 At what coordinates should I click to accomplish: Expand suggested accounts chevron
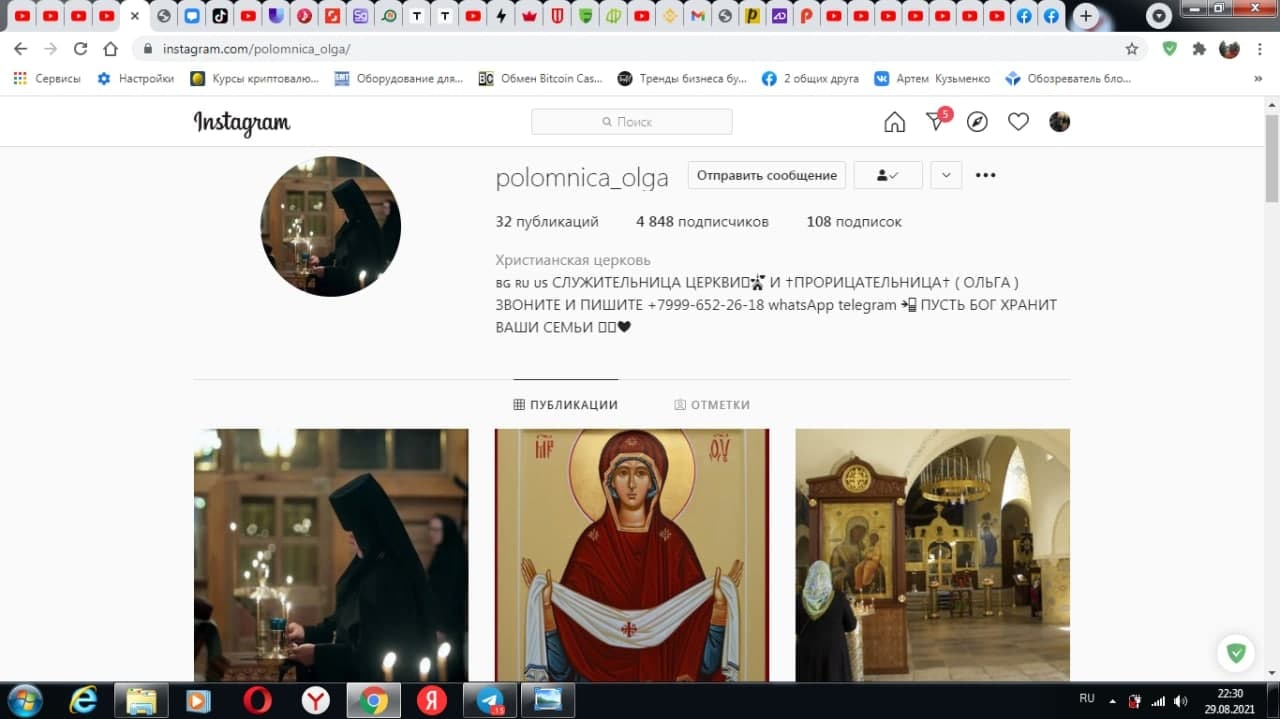click(946, 175)
